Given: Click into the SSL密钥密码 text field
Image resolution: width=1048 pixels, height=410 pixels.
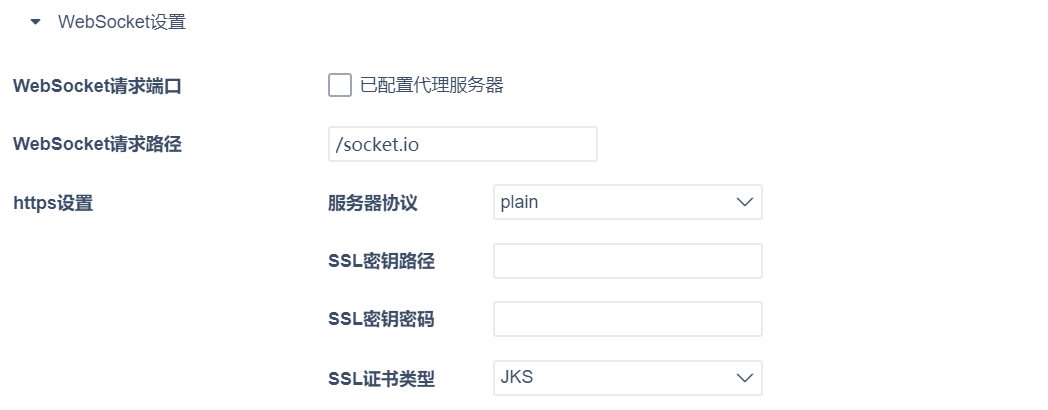Looking at the screenshot, I should [627, 319].
